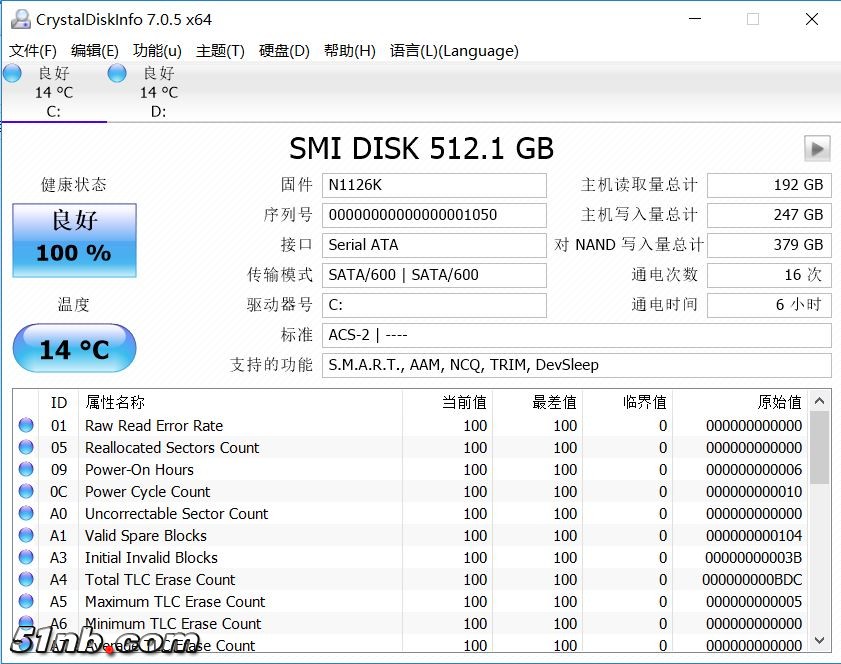Click the 良好 100 % health status button
Image resolution: width=841 pixels, height=664 pixels.
74,240
